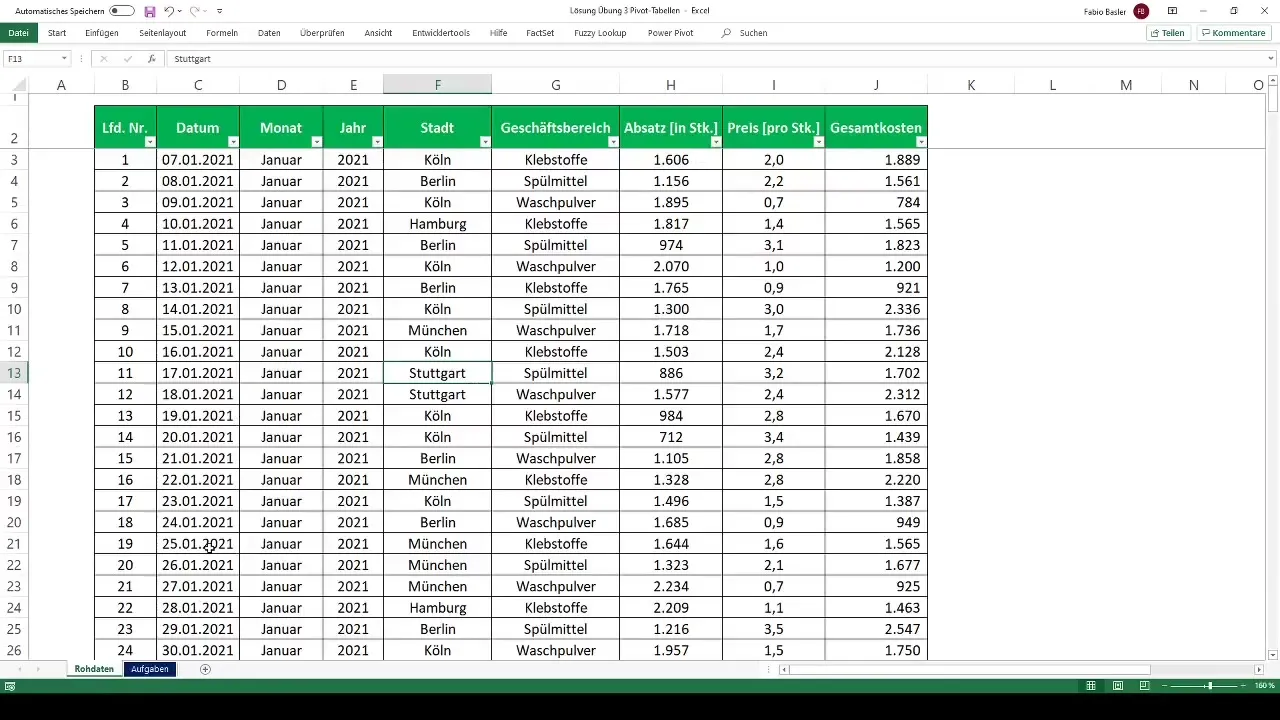Image resolution: width=1280 pixels, height=720 pixels.
Task: Open the Datei tab
Action: [x=18, y=33]
